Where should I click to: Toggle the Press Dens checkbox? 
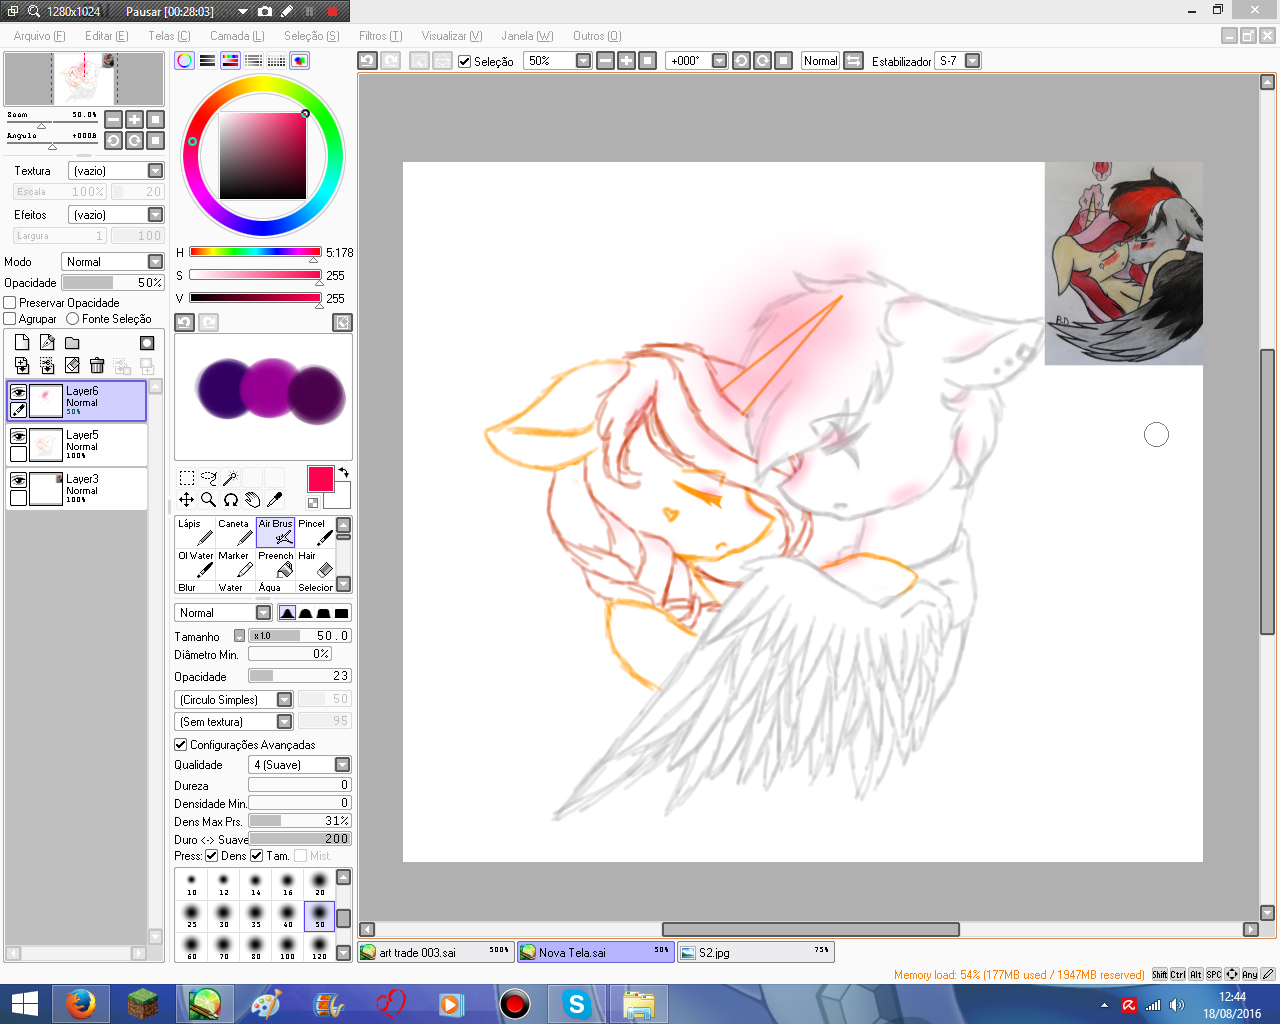tap(212, 855)
